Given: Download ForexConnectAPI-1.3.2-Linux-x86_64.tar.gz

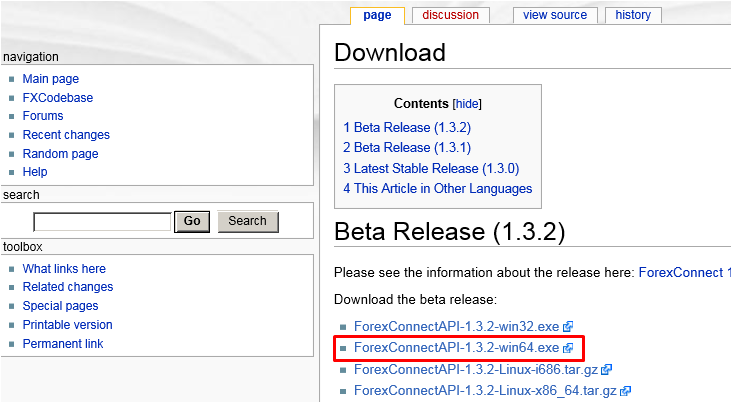Looking at the screenshot, I should point(486,390).
